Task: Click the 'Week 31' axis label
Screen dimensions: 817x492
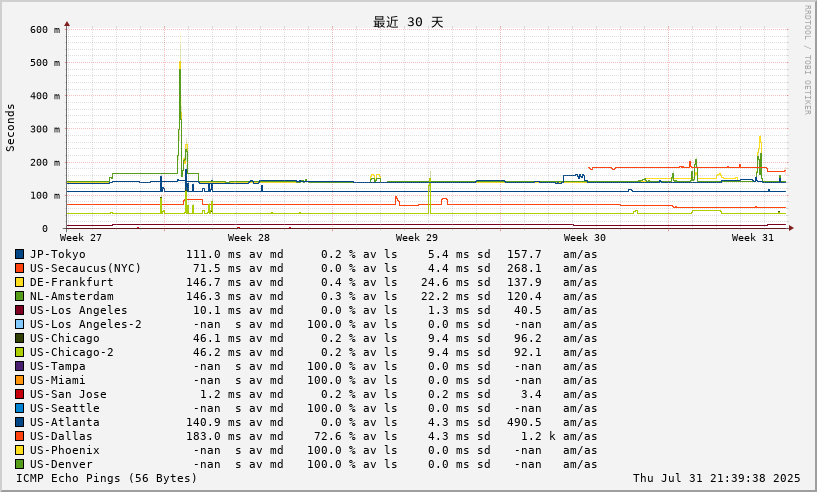Action: click(x=752, y=238)
